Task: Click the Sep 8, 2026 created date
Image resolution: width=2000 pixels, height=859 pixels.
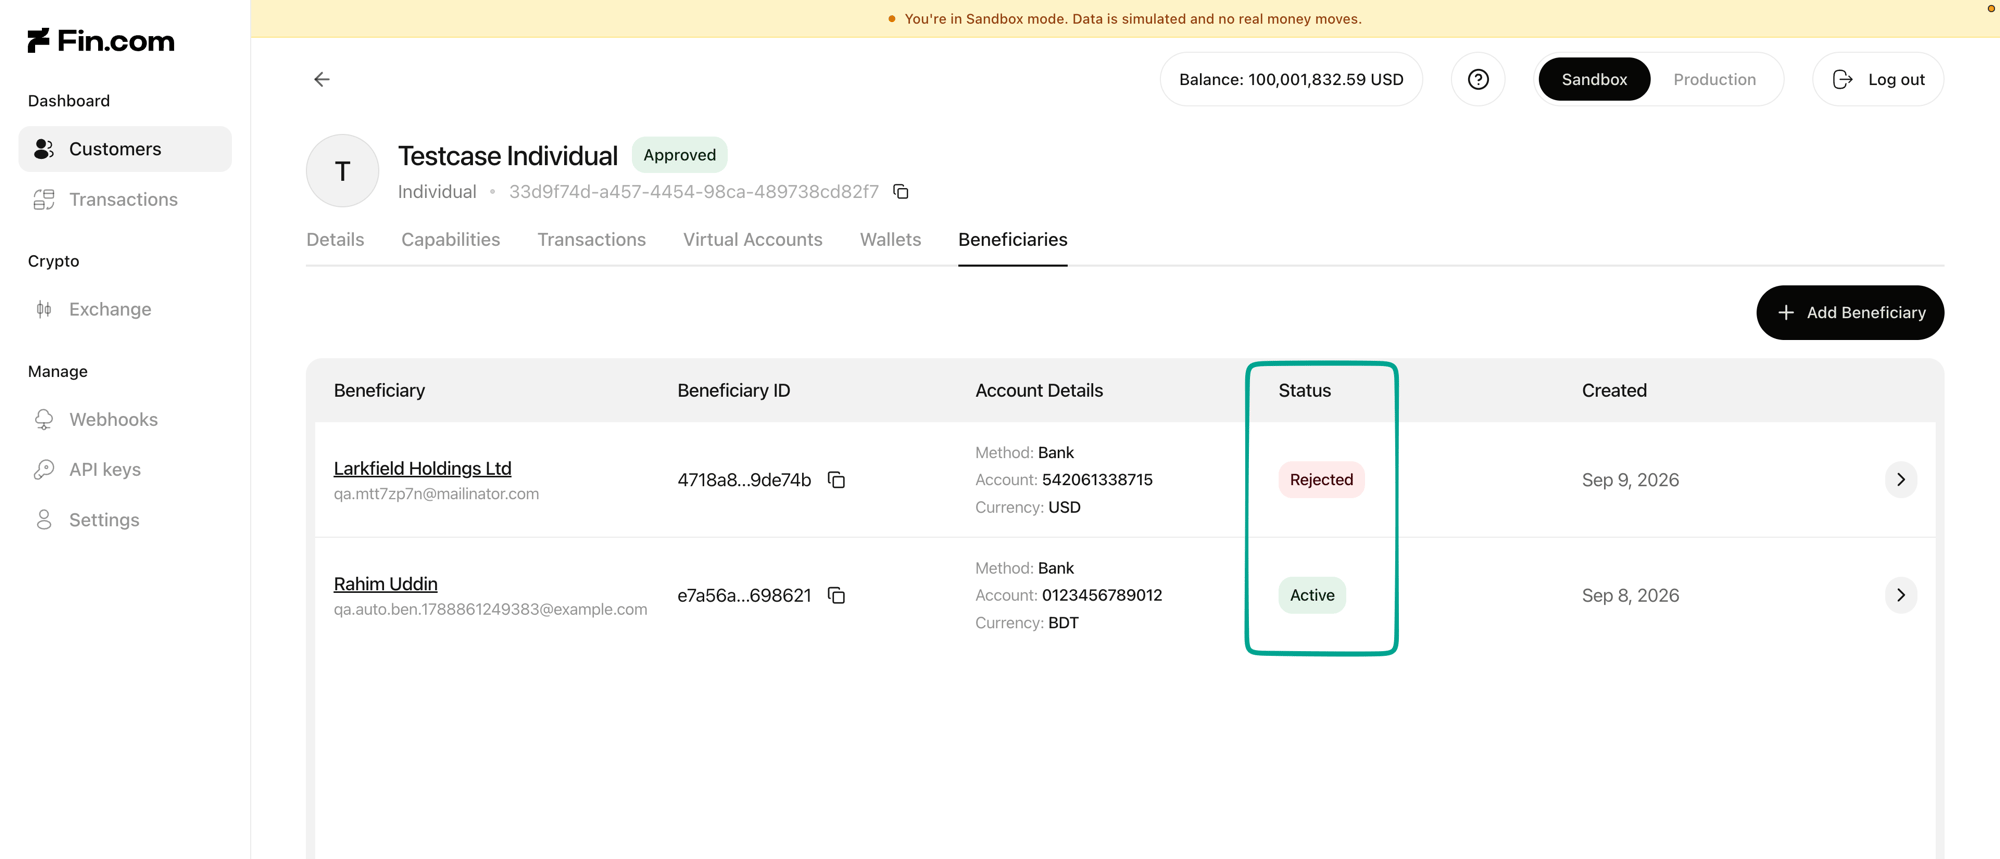Action: click(1630, 595)
